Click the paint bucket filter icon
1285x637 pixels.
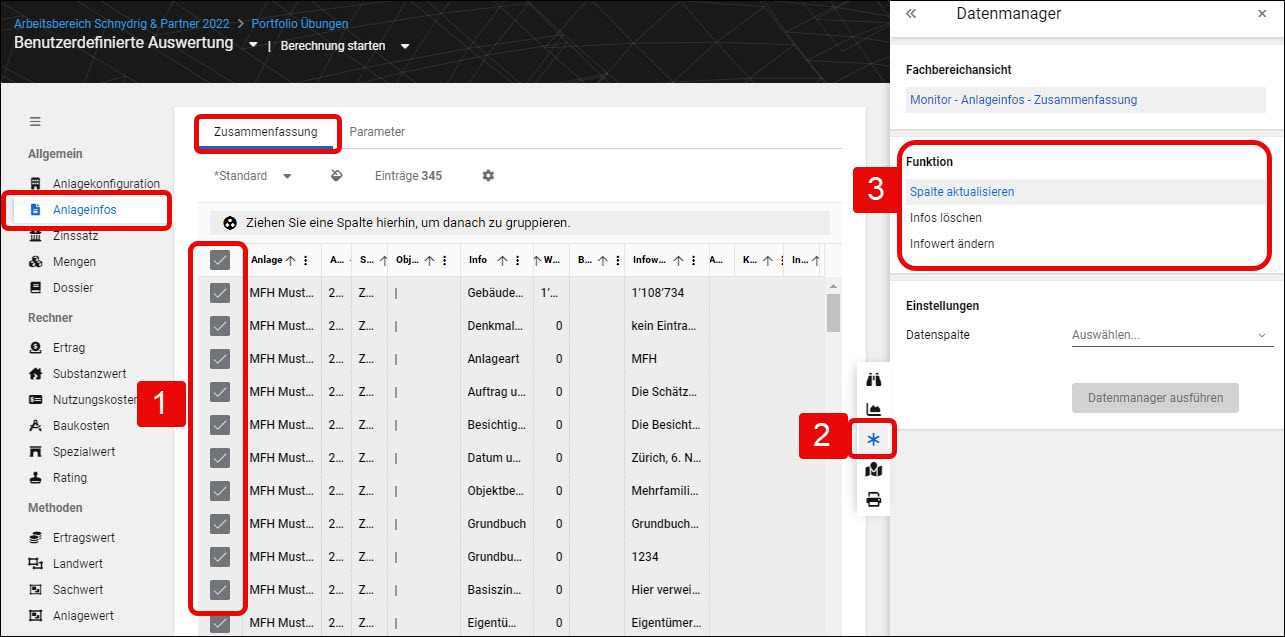coord(337,176)
